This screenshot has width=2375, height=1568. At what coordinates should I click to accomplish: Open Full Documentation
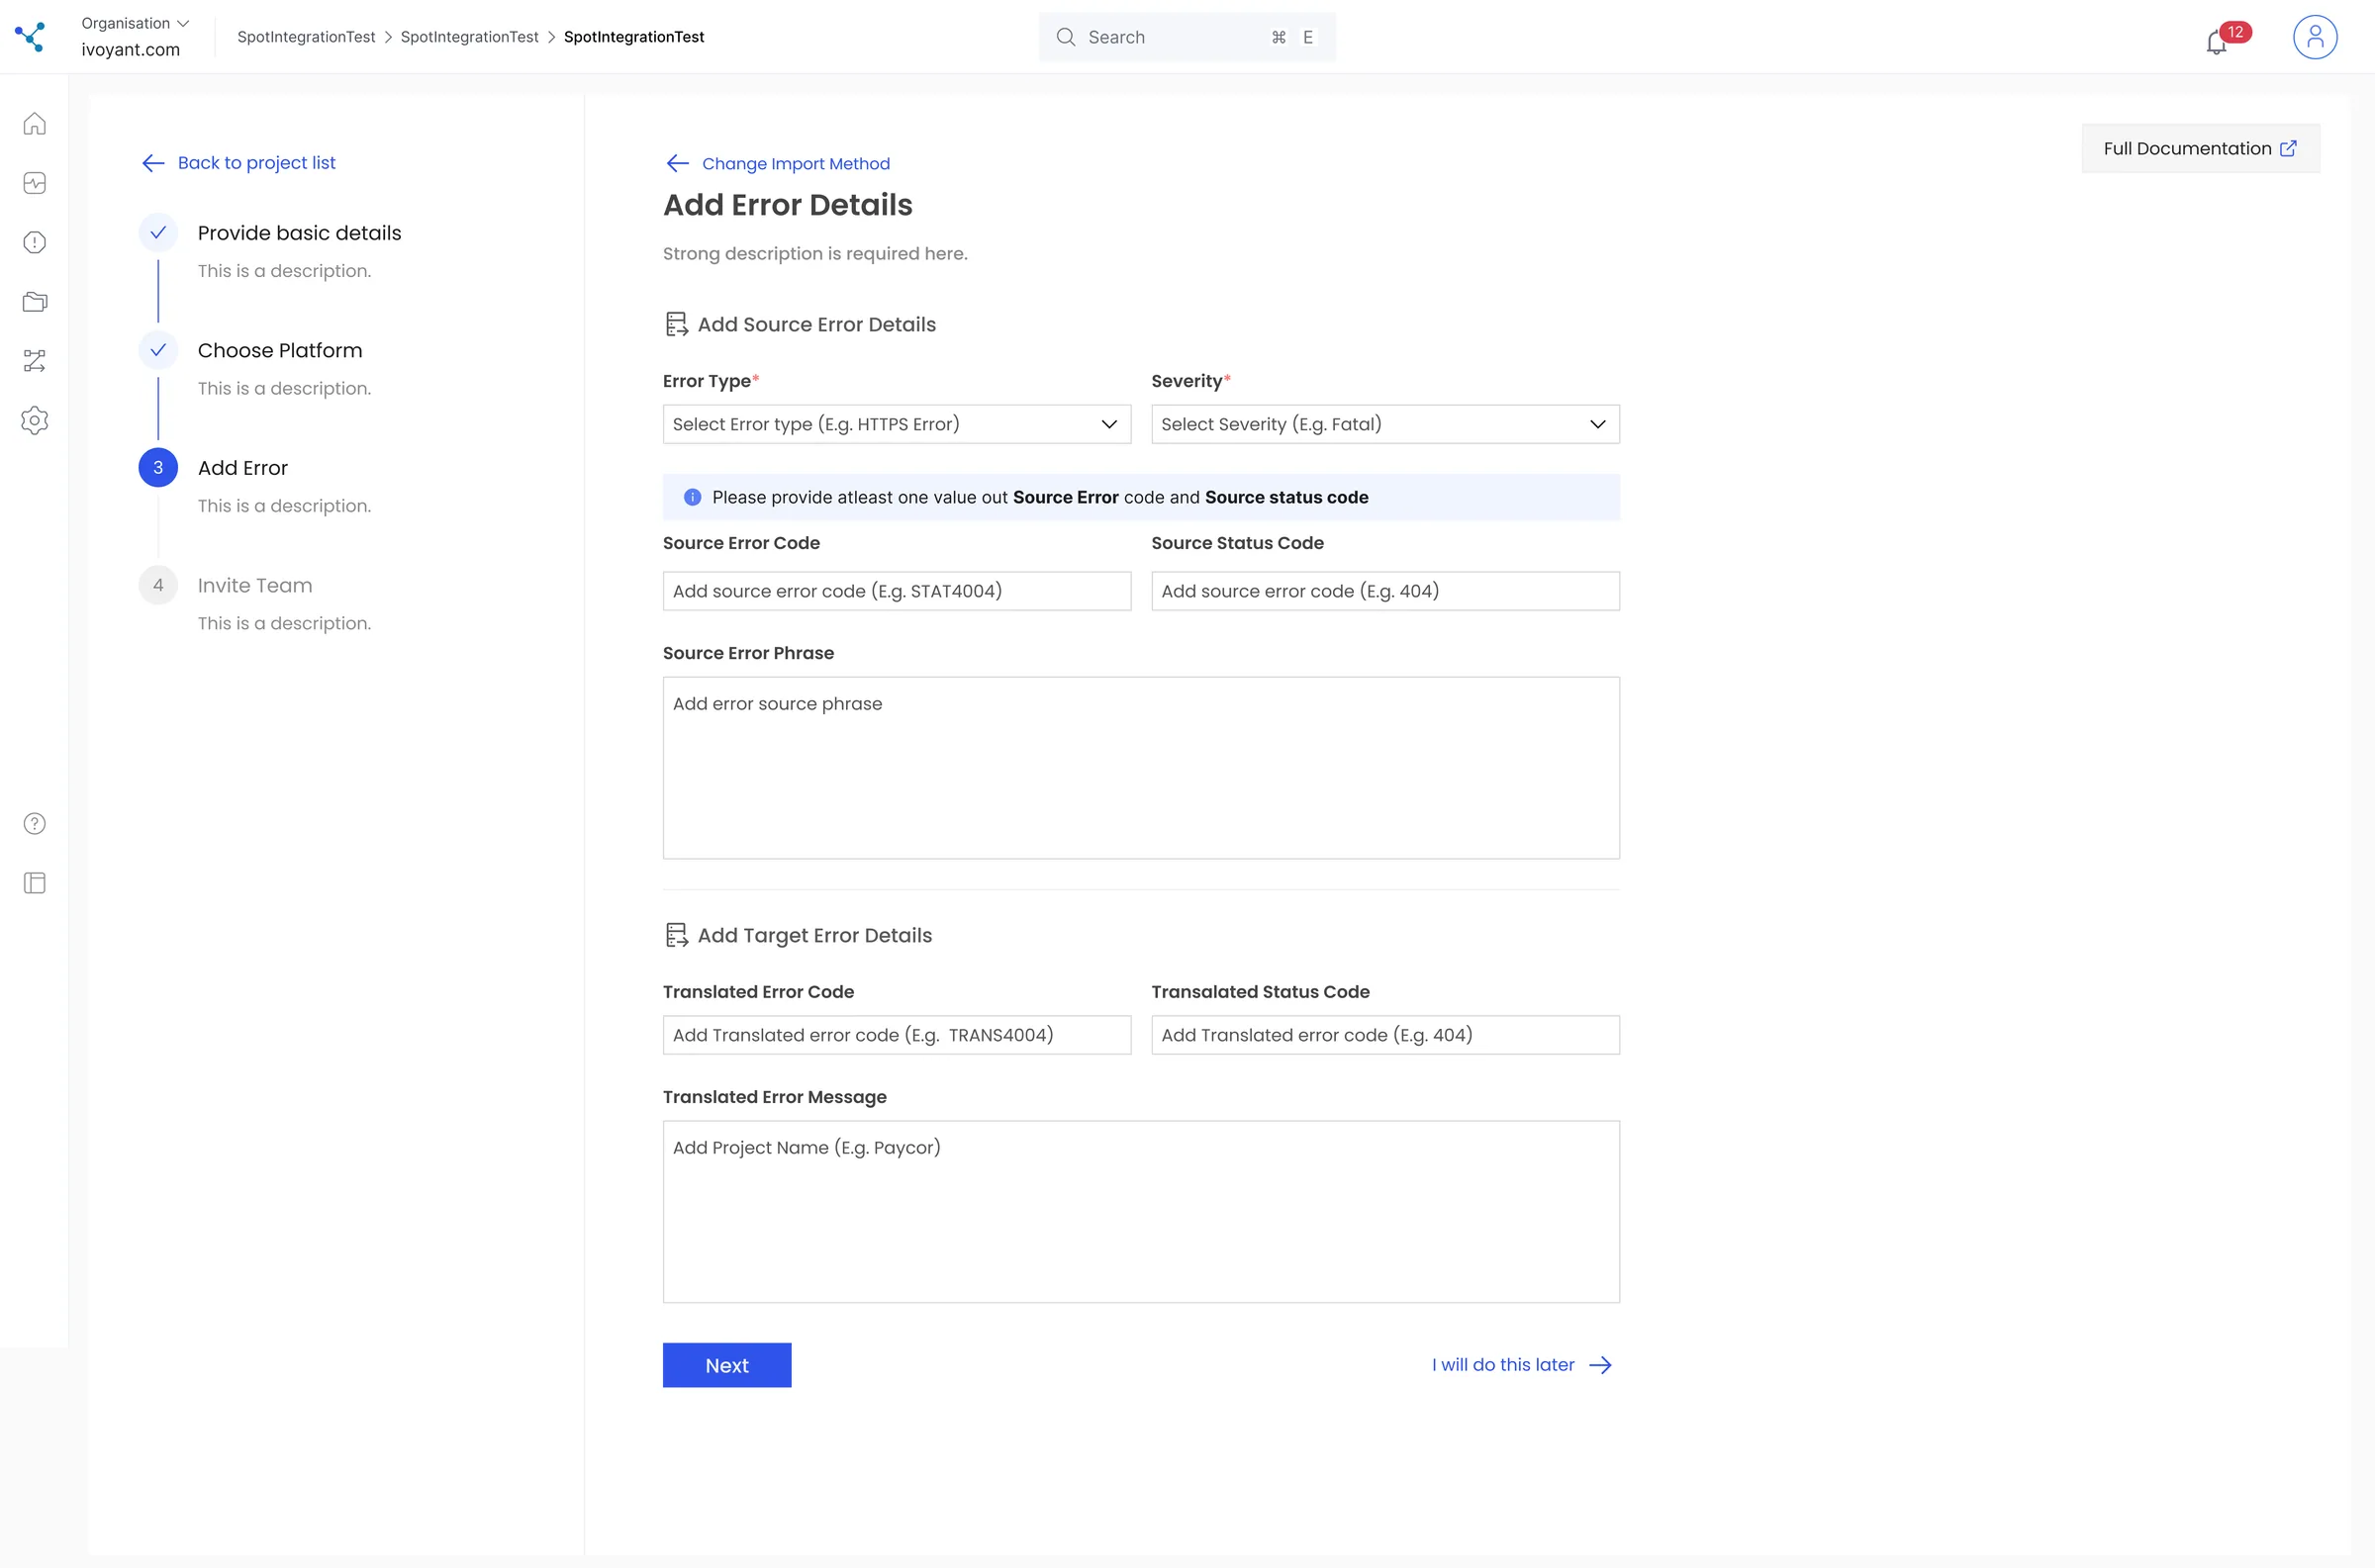point(2200,148)
